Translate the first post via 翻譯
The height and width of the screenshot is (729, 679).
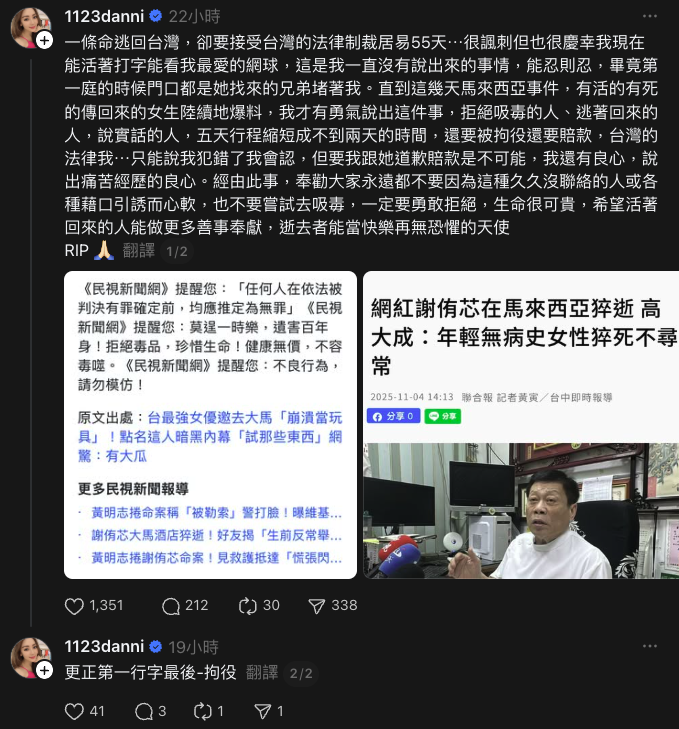[x=139, y=251]
